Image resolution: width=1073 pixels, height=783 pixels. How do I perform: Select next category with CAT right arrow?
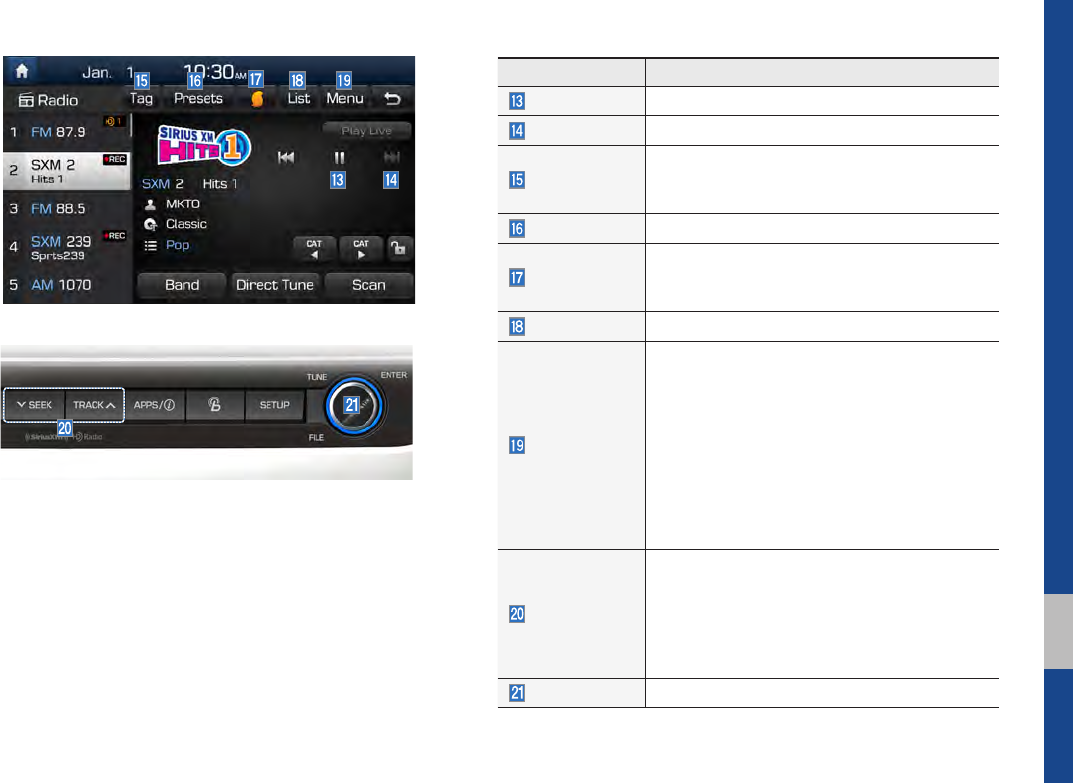(x=361, y=248)
